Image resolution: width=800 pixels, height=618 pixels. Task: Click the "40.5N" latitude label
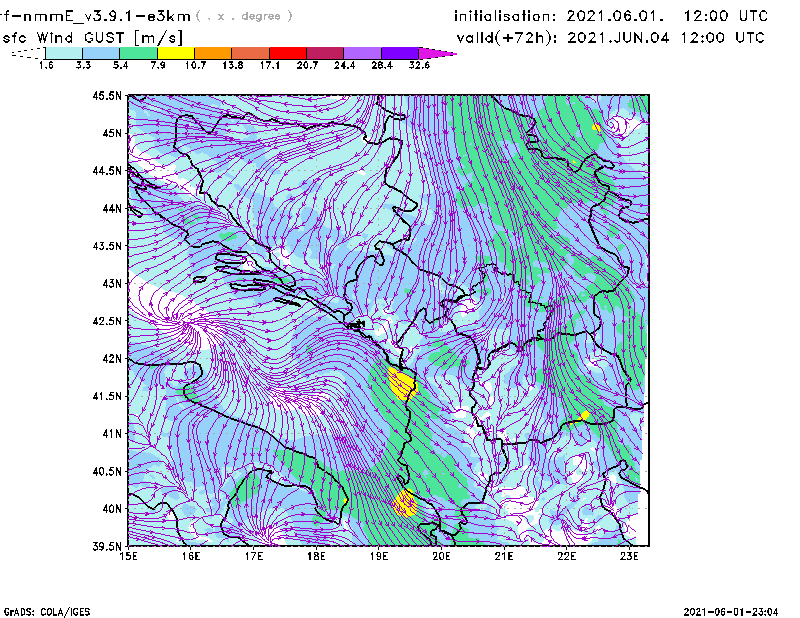107,471
